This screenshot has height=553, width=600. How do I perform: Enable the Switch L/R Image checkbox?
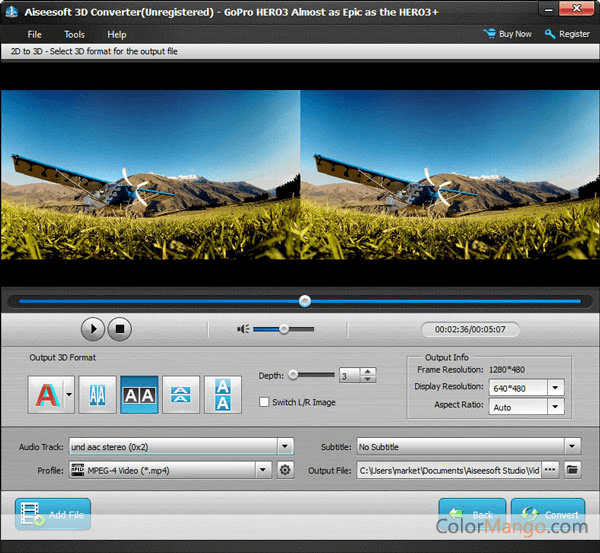(264, 402)
